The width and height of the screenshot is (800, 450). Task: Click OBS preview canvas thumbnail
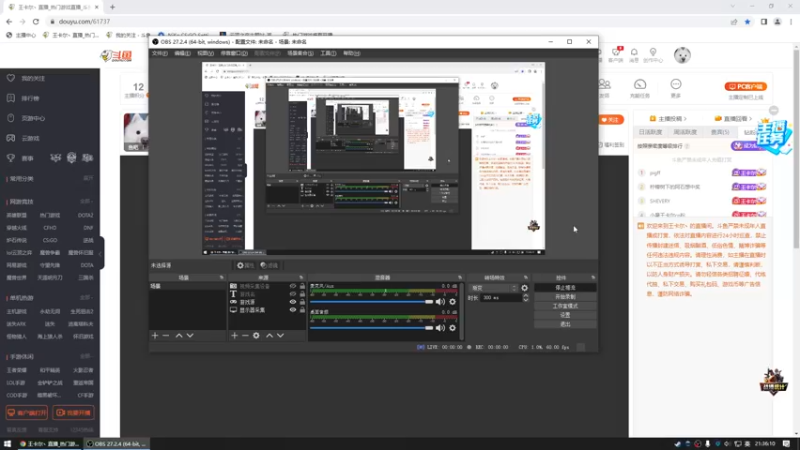pyautogui.click(x=373, y=159)
